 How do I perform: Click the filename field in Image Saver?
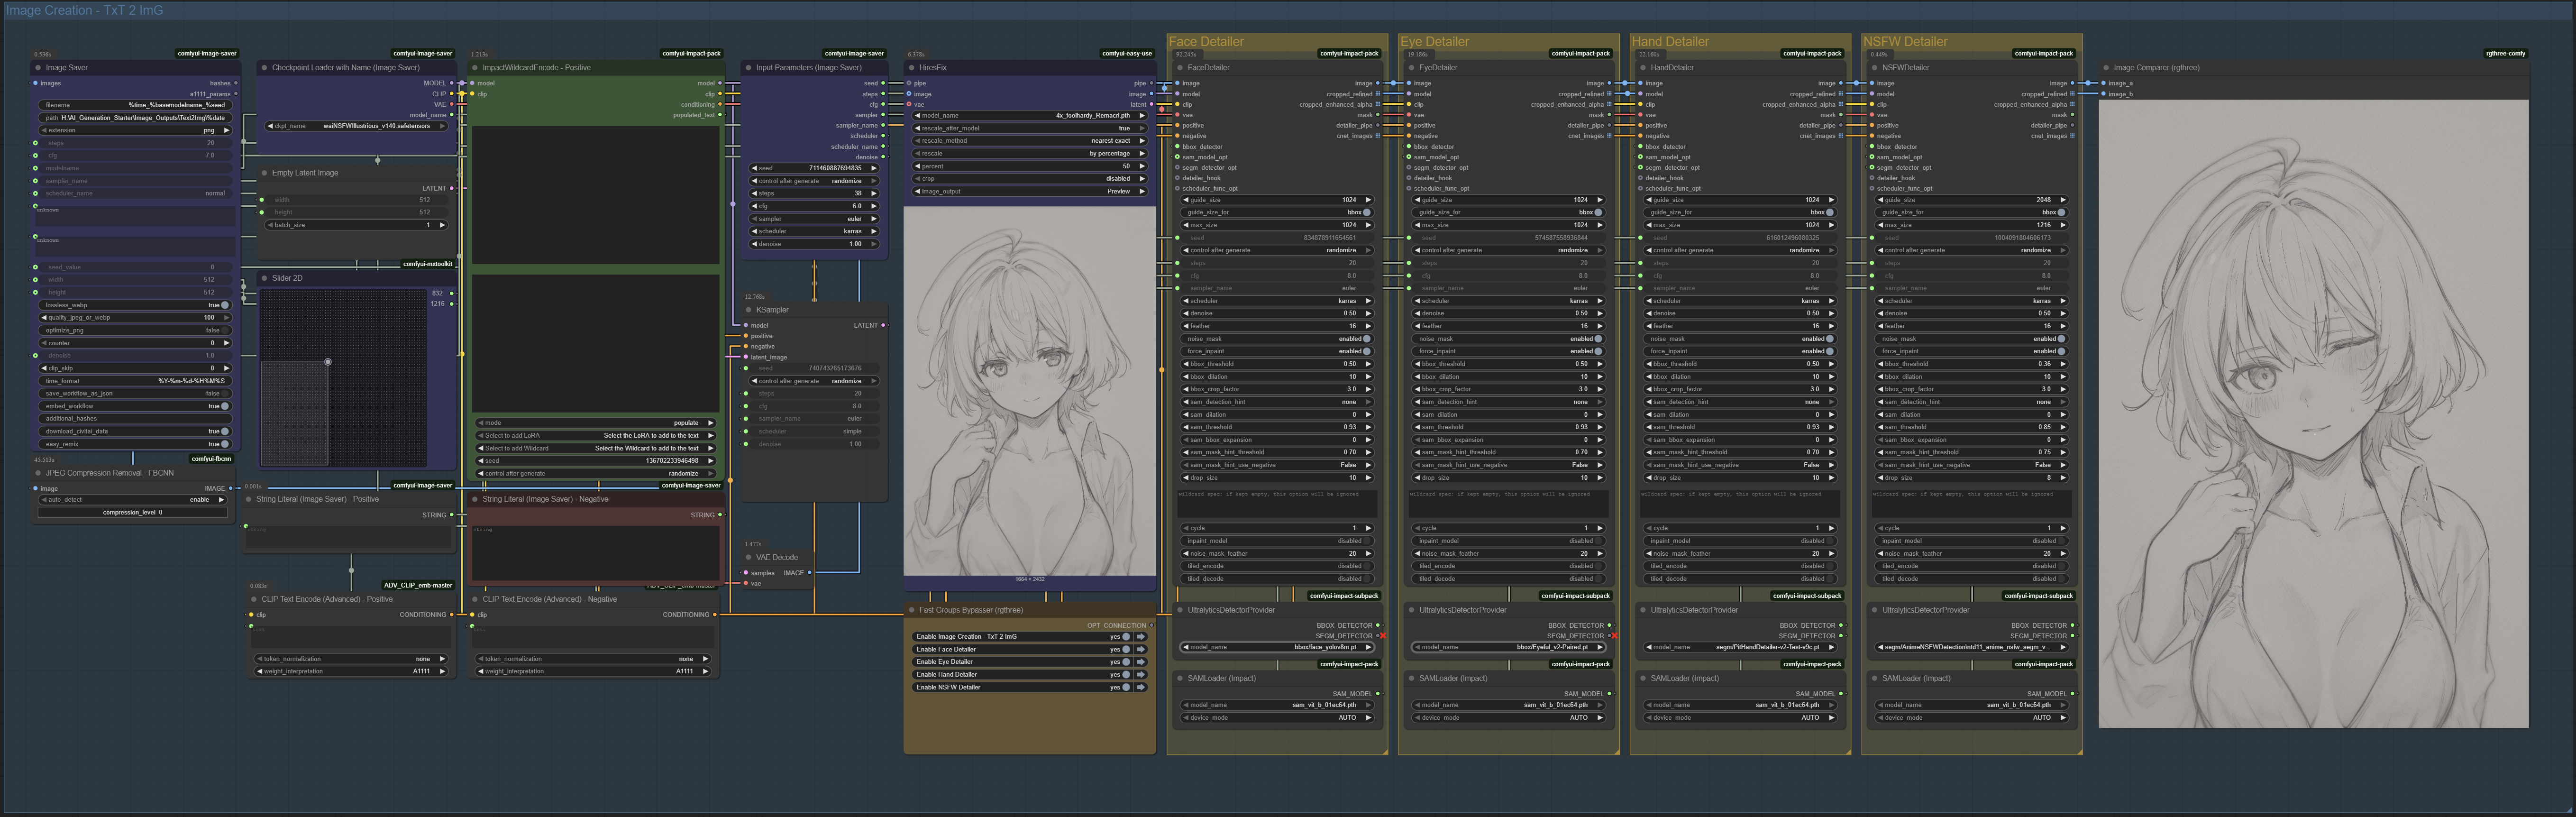click(x=135, y=105)
